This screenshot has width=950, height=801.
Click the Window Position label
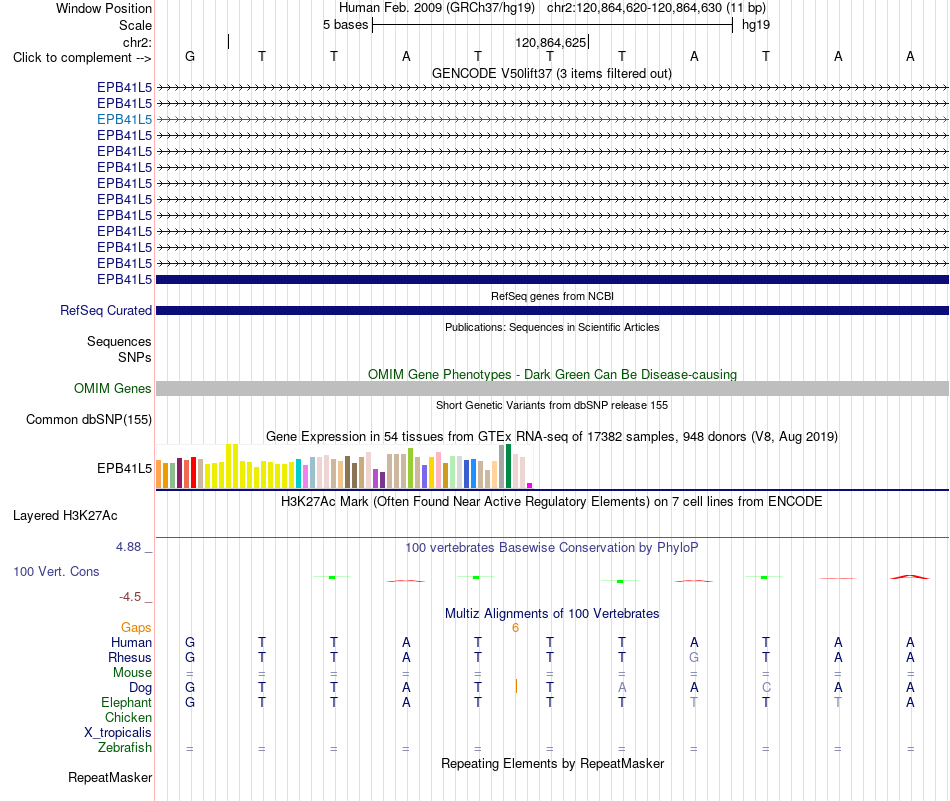(104, 8)
